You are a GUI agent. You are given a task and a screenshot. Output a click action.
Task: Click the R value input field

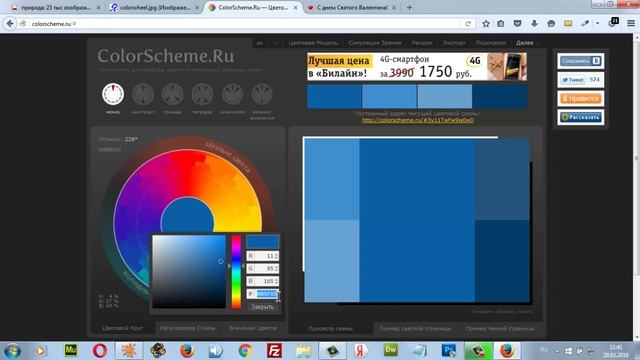click(x=264, y=256)
